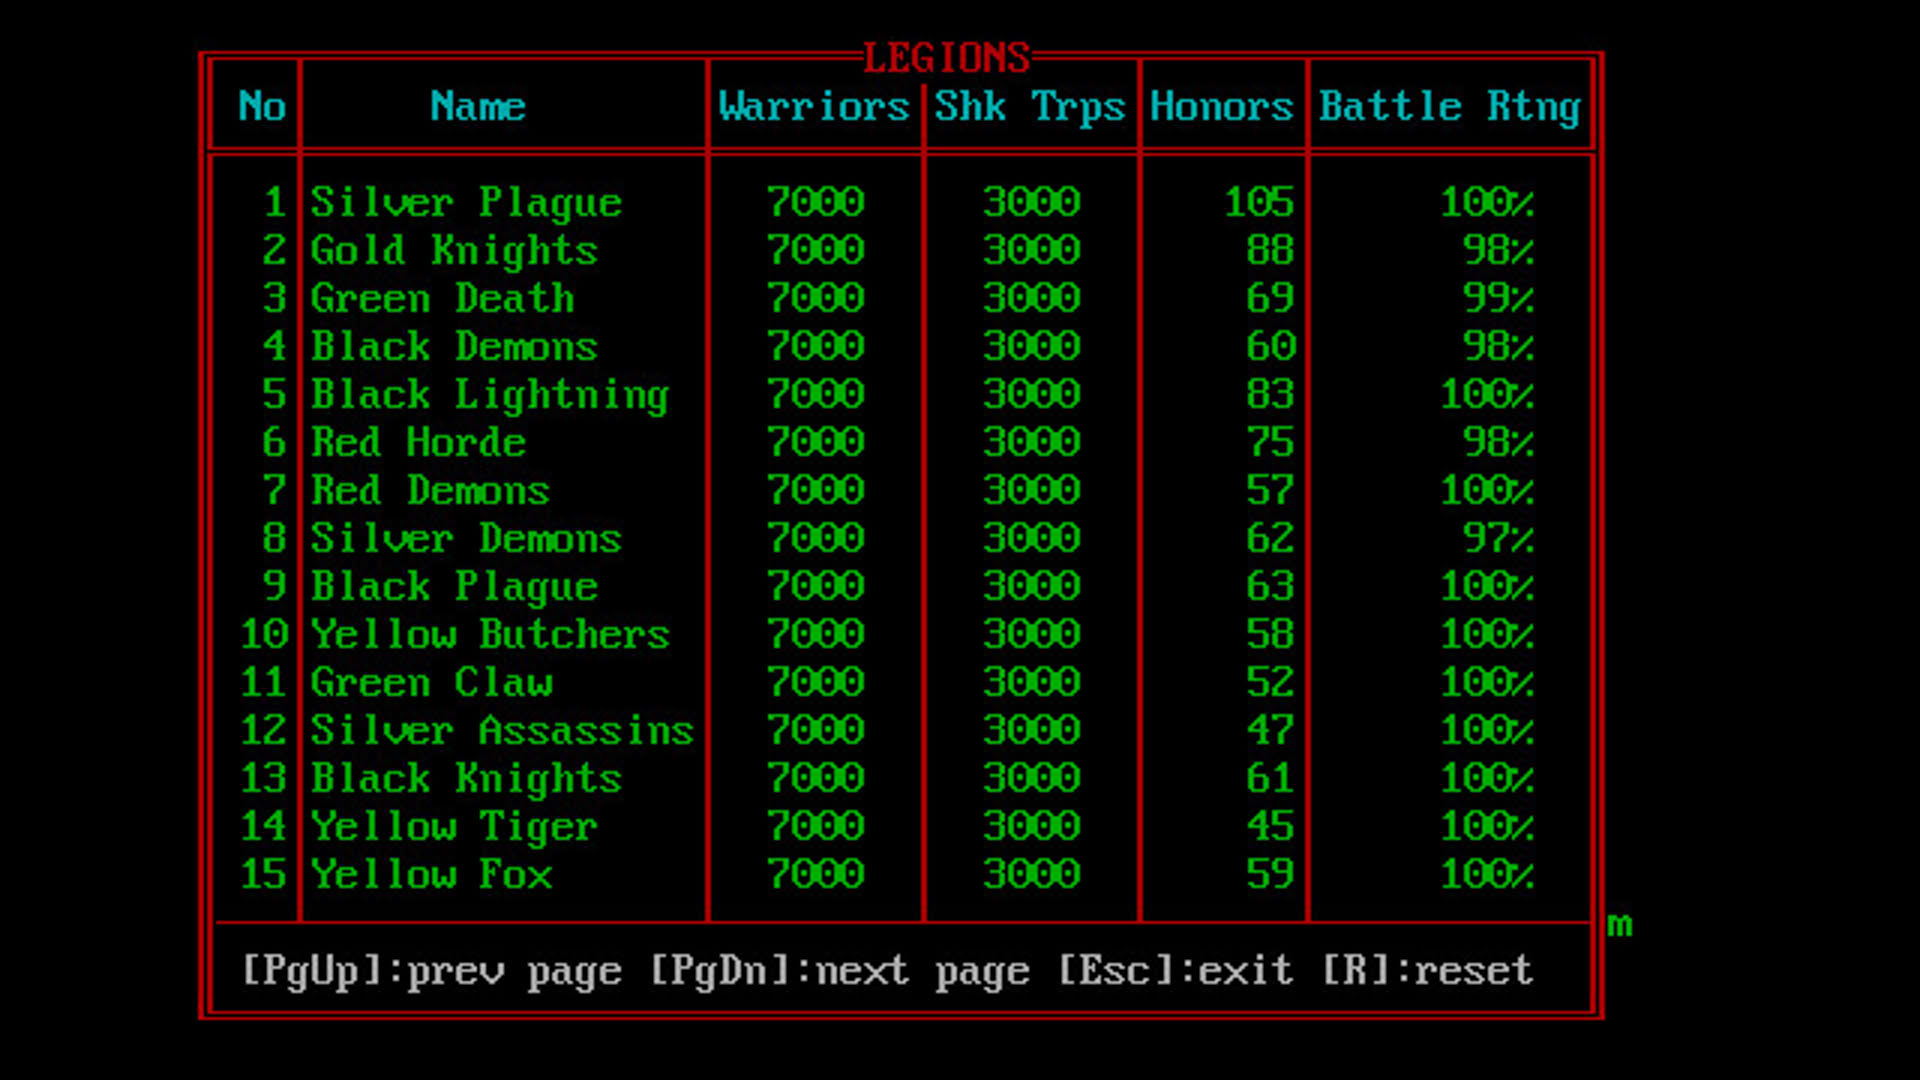Image resolution: width=1920 pixels, height=1080 pixels.
Task: Click the No column header
Action: 262,106
